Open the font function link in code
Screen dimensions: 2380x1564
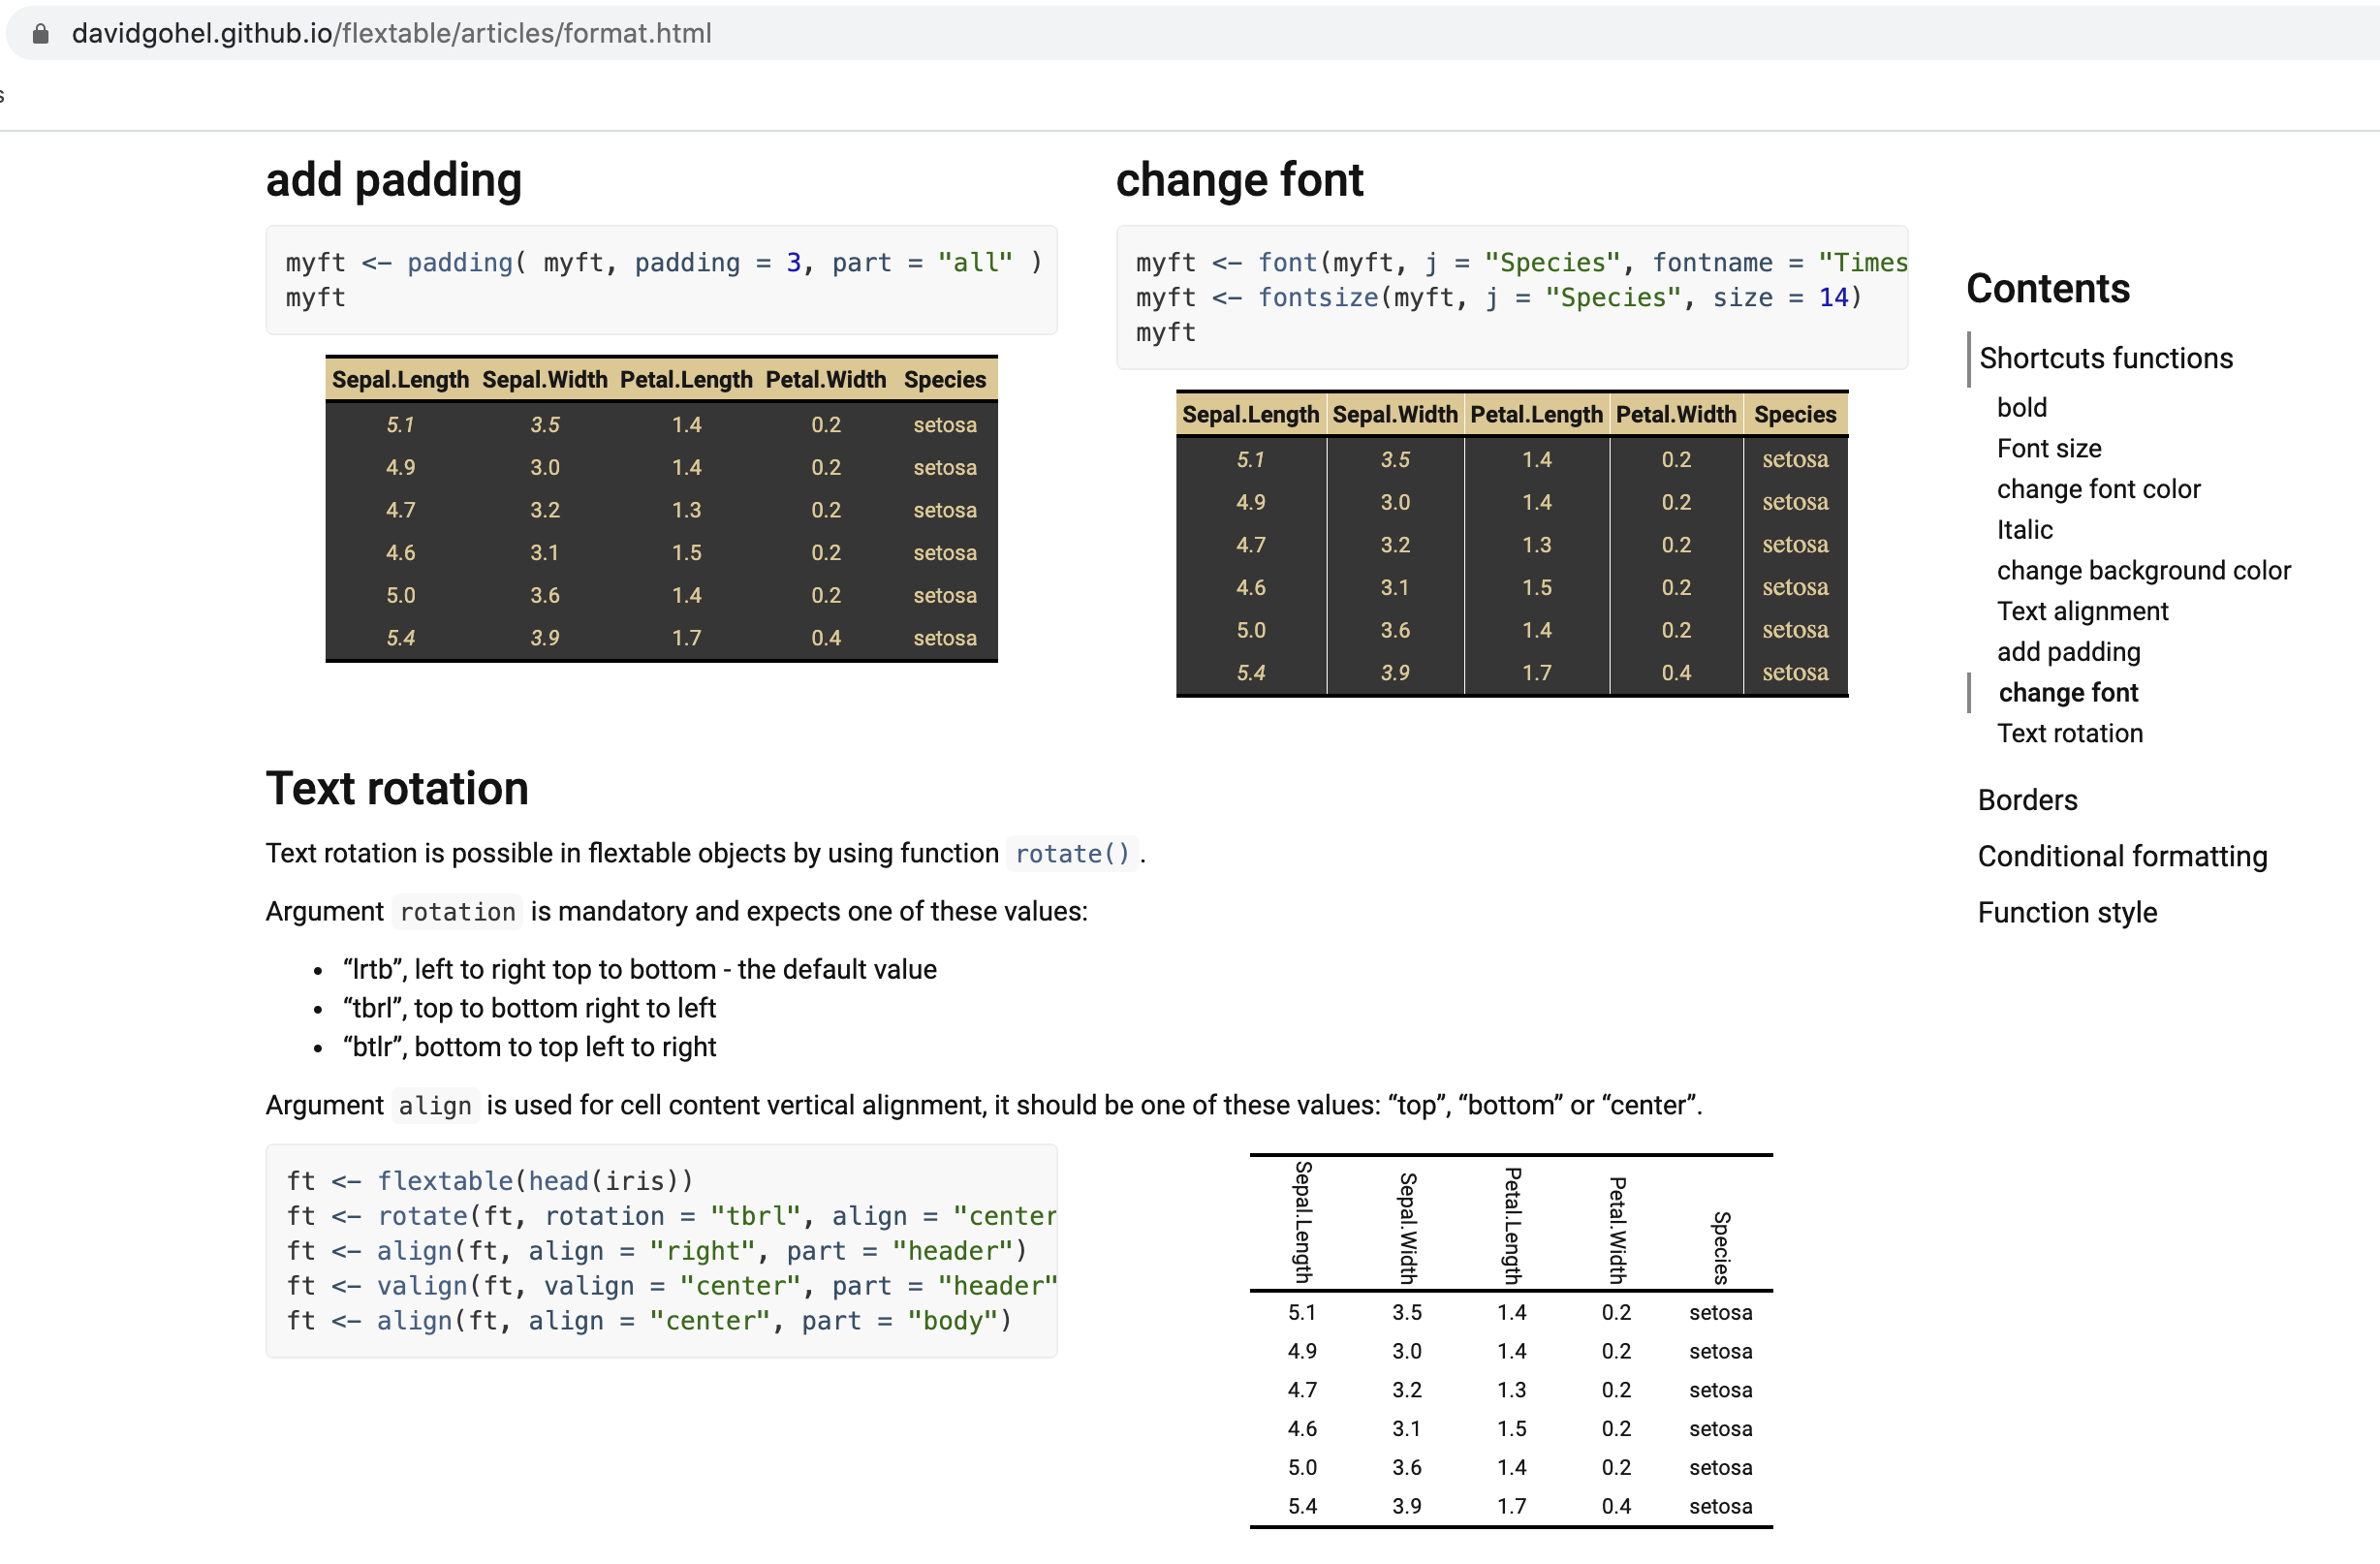1288,262
